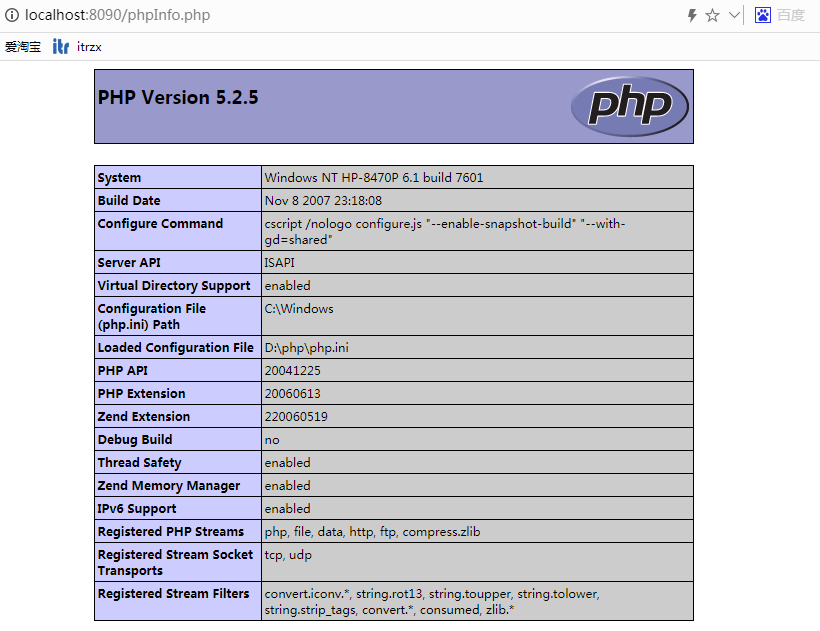Click the enabled value for Thread Safety
The image size is (820, 631).
(x=287, y=463)
